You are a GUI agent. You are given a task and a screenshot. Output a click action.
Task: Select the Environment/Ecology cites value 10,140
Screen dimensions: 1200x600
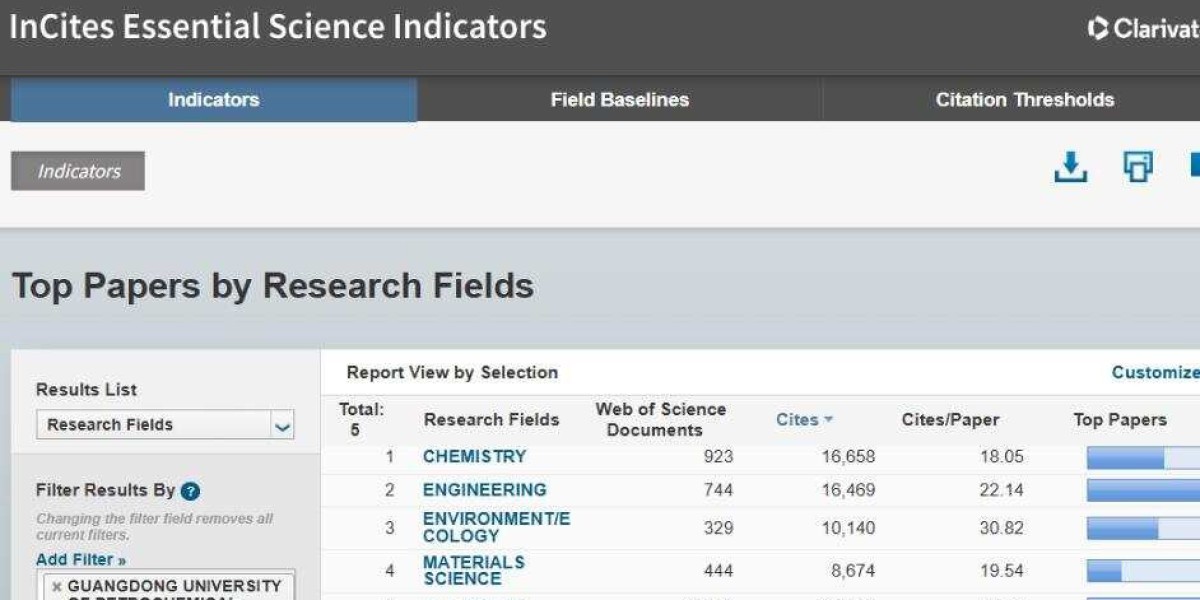[848, 528]
